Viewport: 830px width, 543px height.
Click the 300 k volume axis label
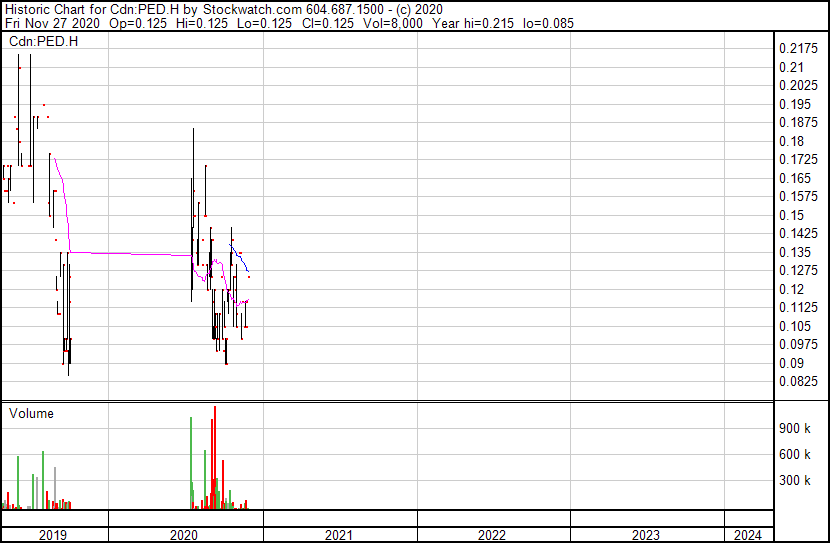coord(795,481)
